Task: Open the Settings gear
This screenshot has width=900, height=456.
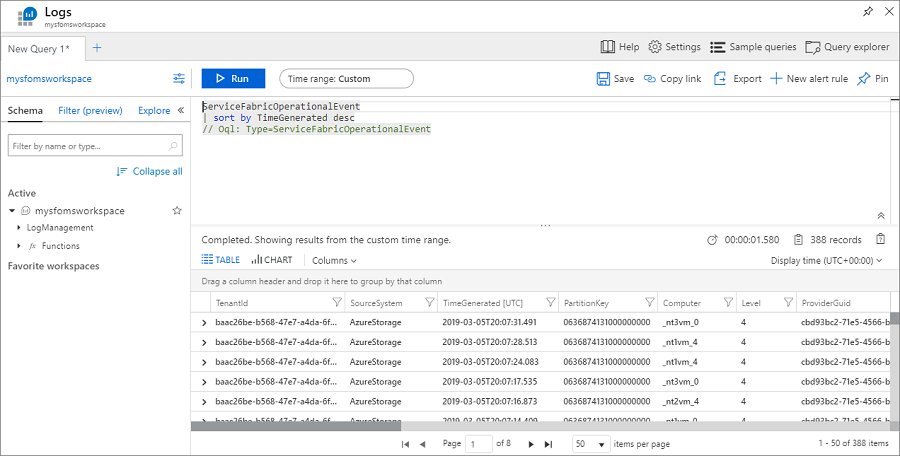Action: 674,47
